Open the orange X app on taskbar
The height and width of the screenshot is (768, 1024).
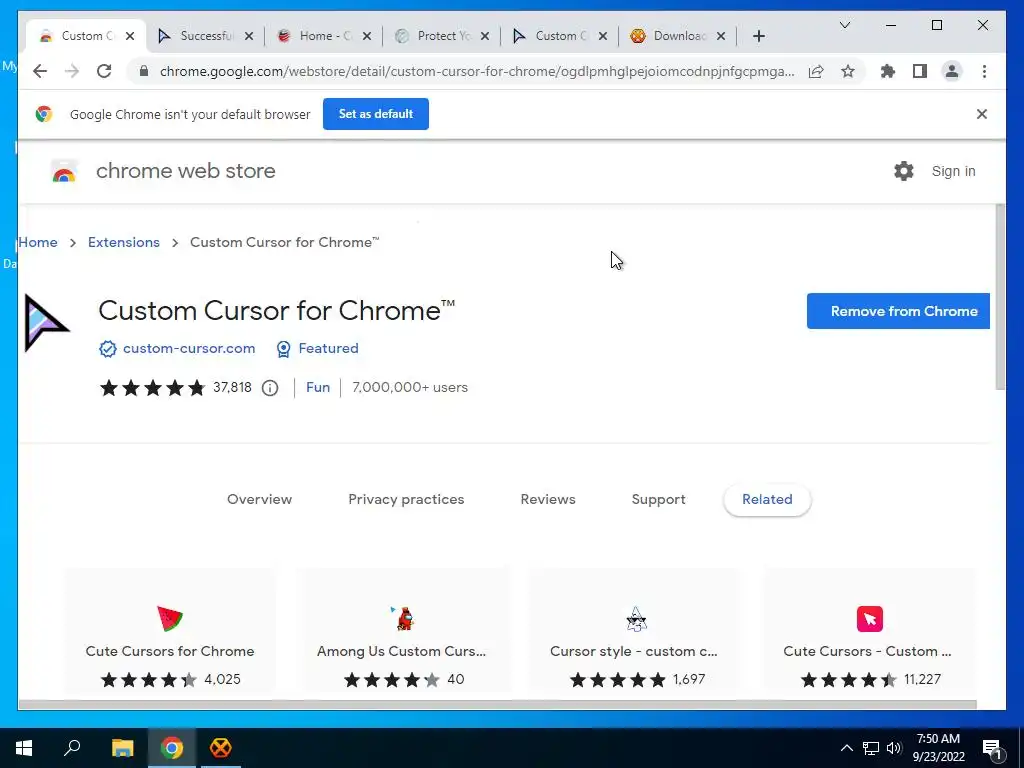click(x=221, y=748)
